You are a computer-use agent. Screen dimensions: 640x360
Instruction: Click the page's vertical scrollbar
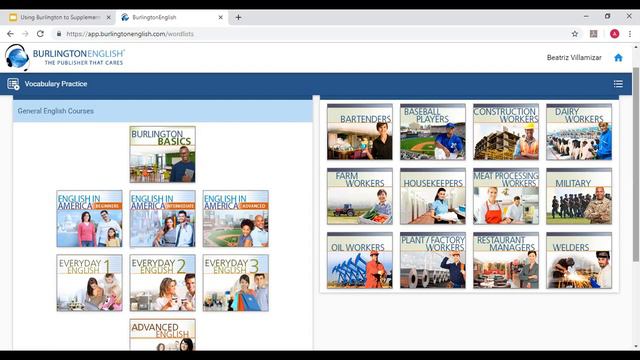636,163
